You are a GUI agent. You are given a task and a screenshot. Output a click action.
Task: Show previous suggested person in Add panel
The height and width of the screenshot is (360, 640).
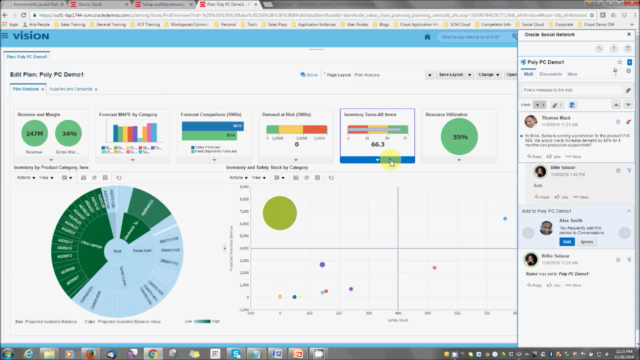528,233
